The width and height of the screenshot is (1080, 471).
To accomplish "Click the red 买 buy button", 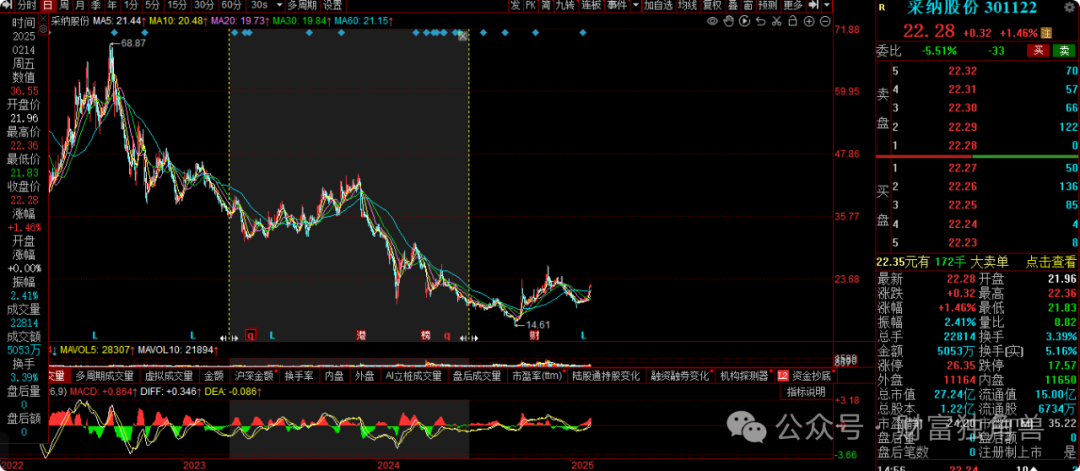I will (x=1039, y=50).
